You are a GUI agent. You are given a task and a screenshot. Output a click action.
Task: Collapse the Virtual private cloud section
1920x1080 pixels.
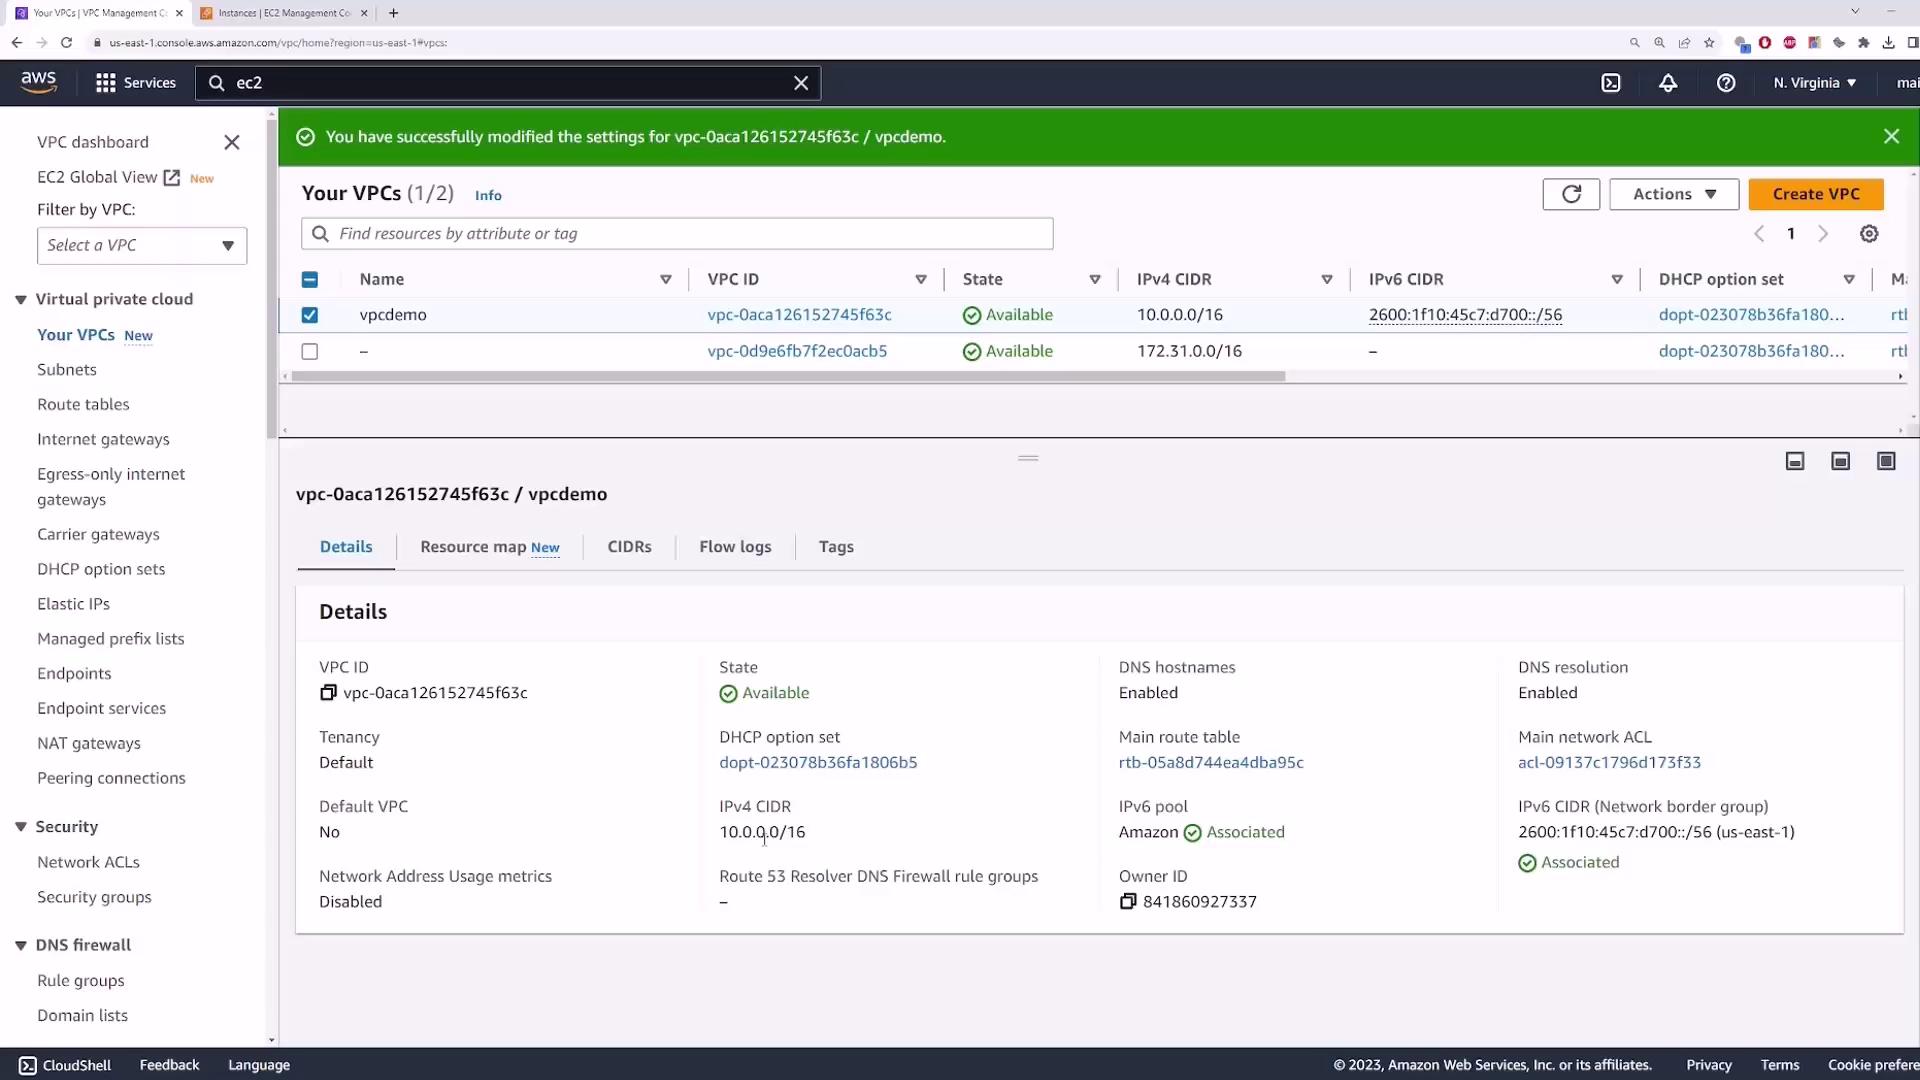click(21, 300)
